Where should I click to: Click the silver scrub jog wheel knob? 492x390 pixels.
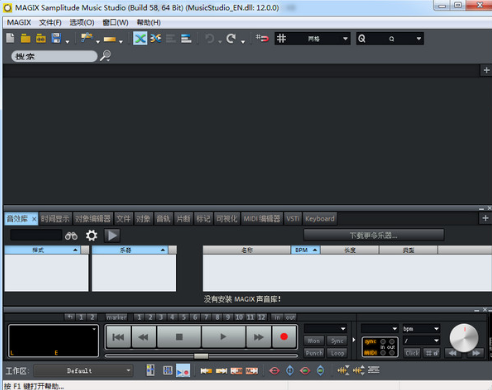(464, 338)
